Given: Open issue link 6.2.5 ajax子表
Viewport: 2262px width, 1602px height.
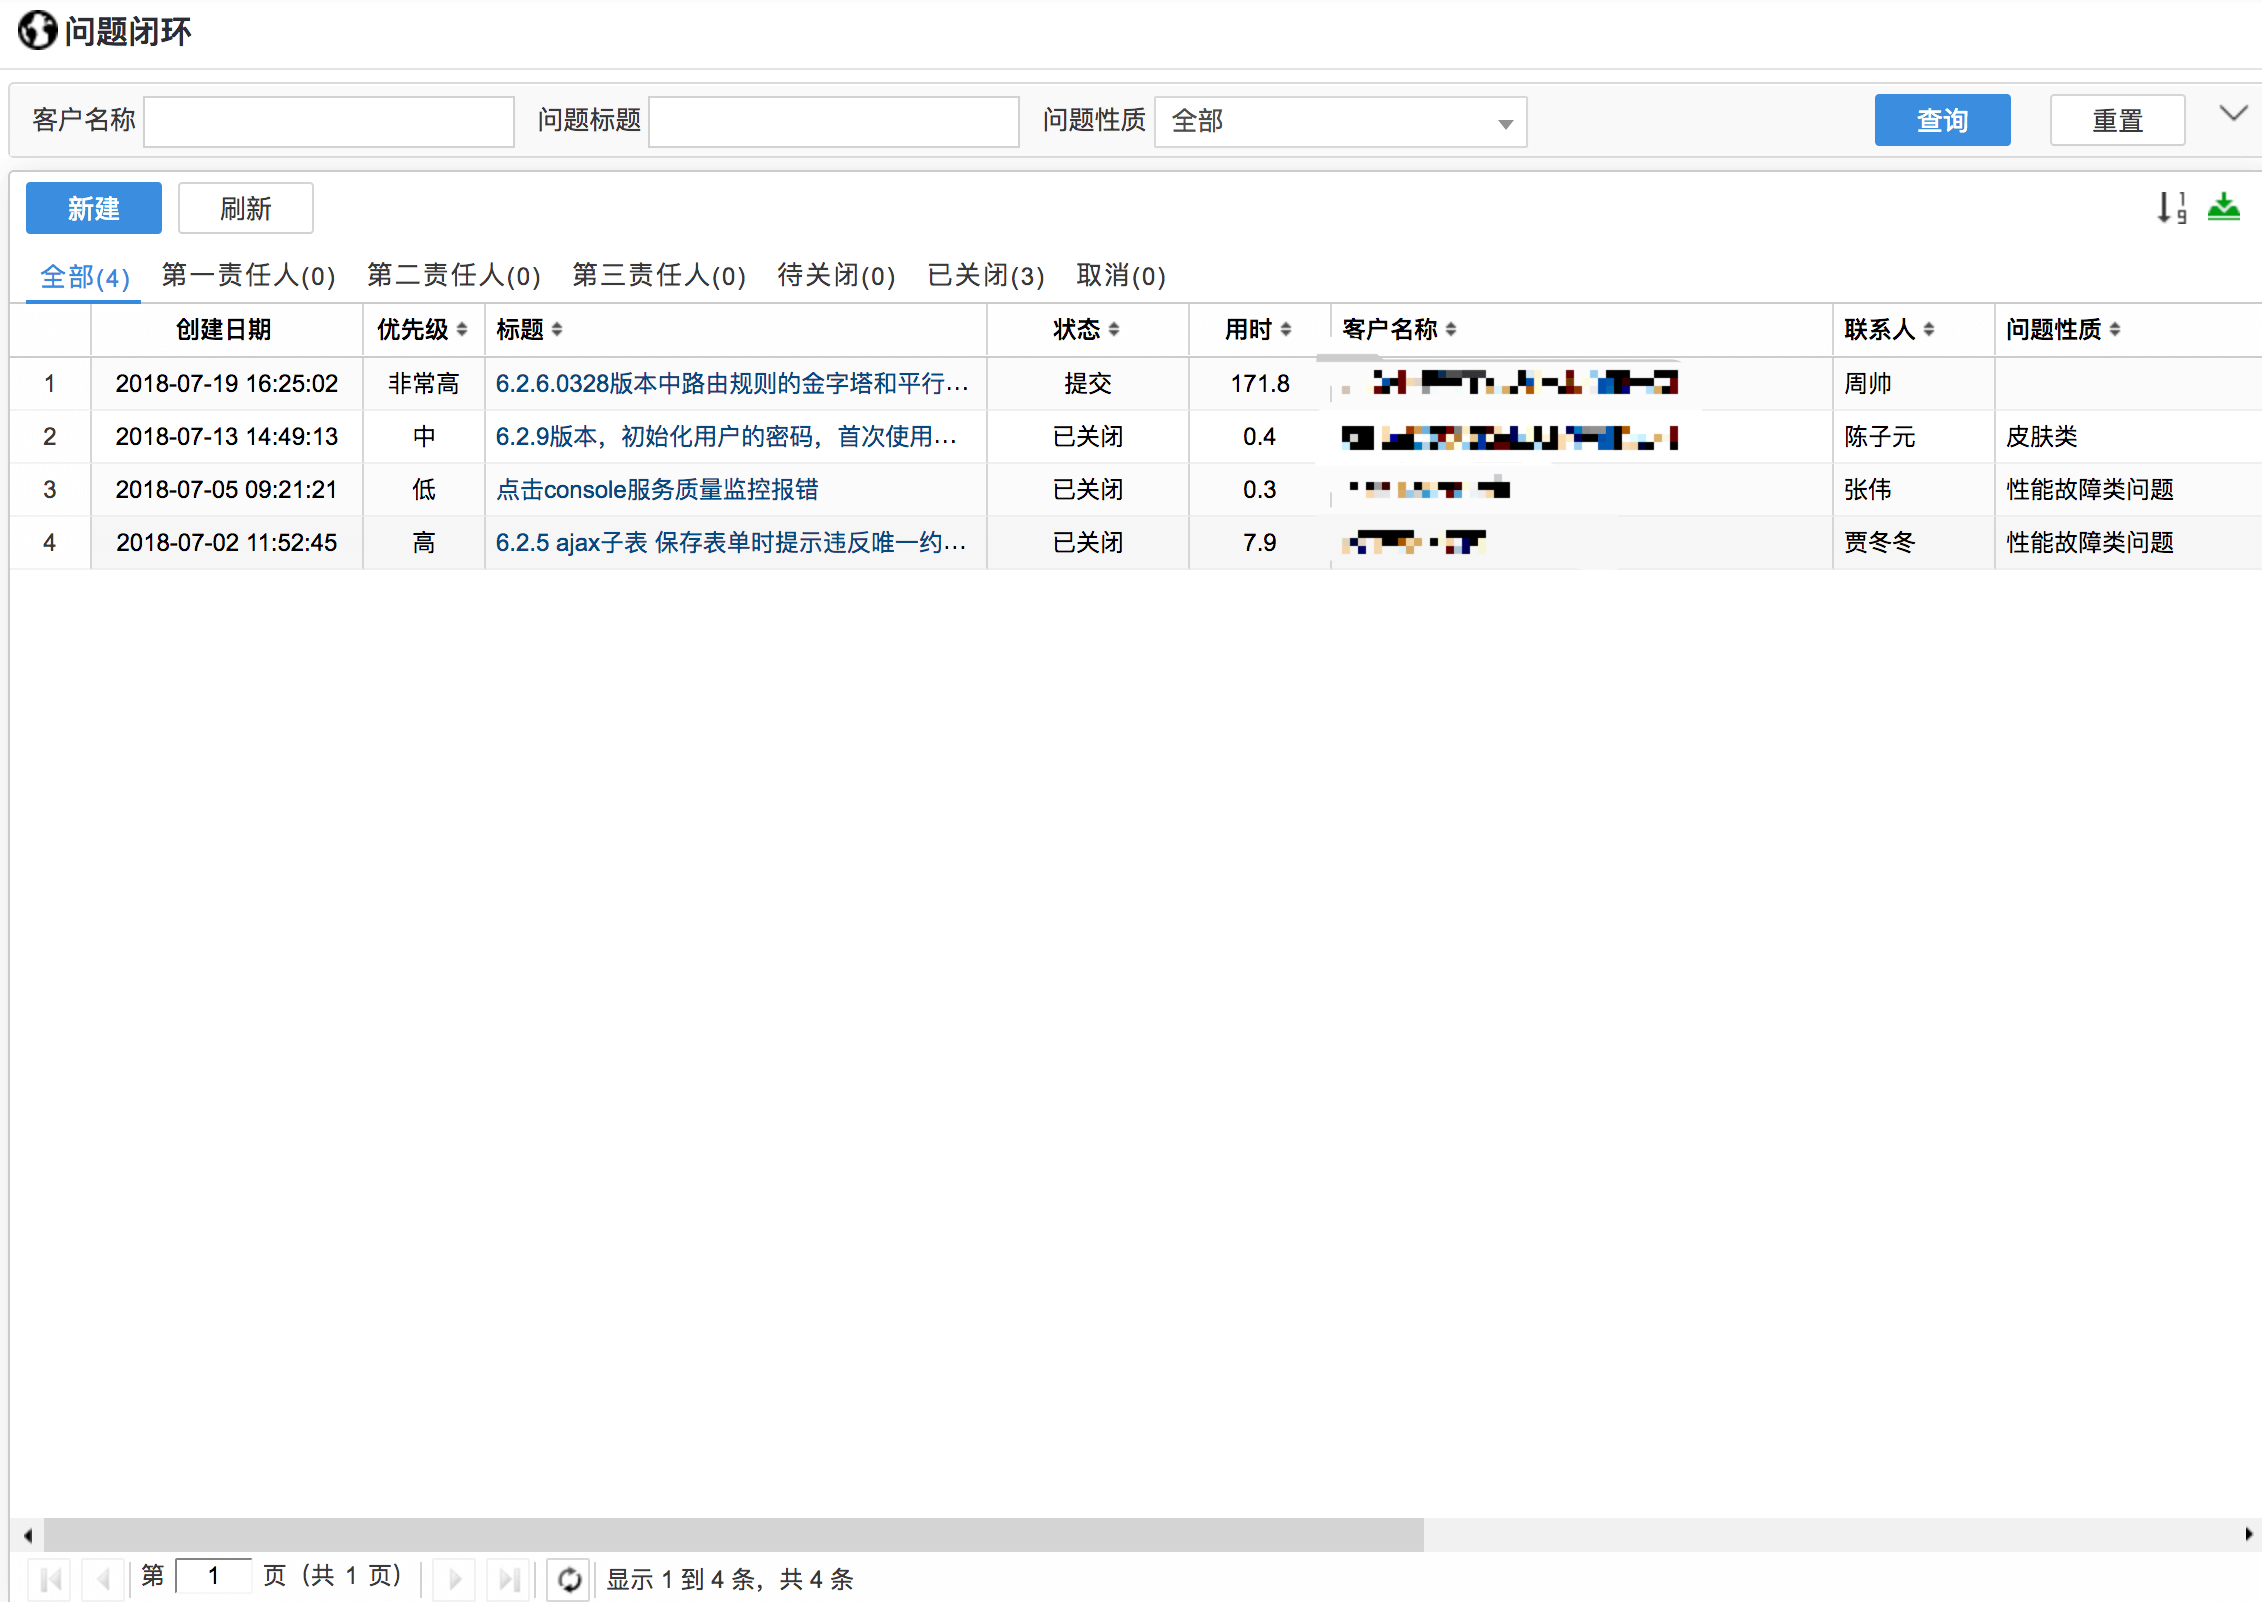Looking at the screenshot, I should tap(731, 542).
